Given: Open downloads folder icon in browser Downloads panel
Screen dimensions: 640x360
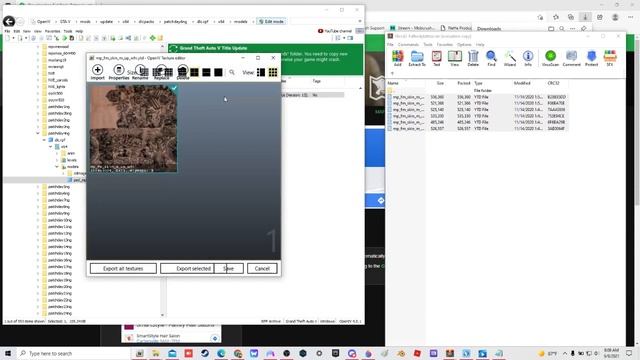Looking at the screenshot, I should [551, 29].
